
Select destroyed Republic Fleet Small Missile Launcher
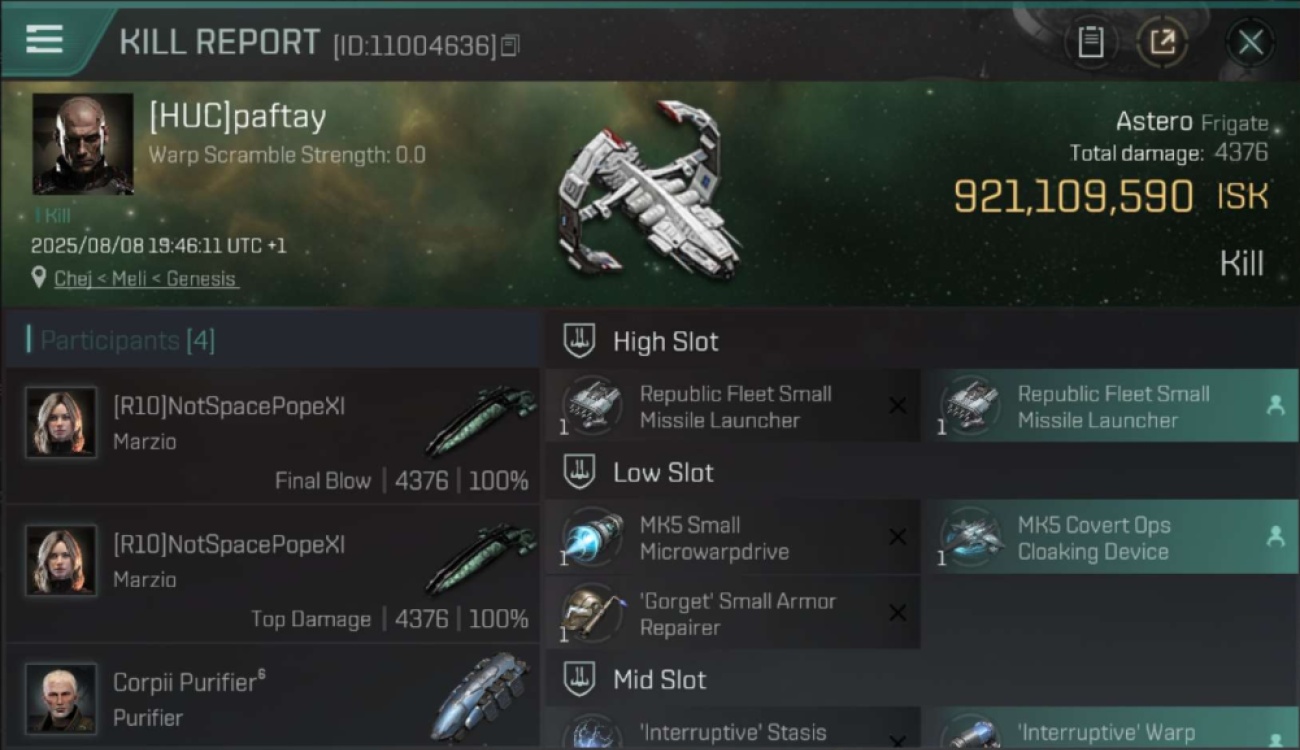coord(733,406)
